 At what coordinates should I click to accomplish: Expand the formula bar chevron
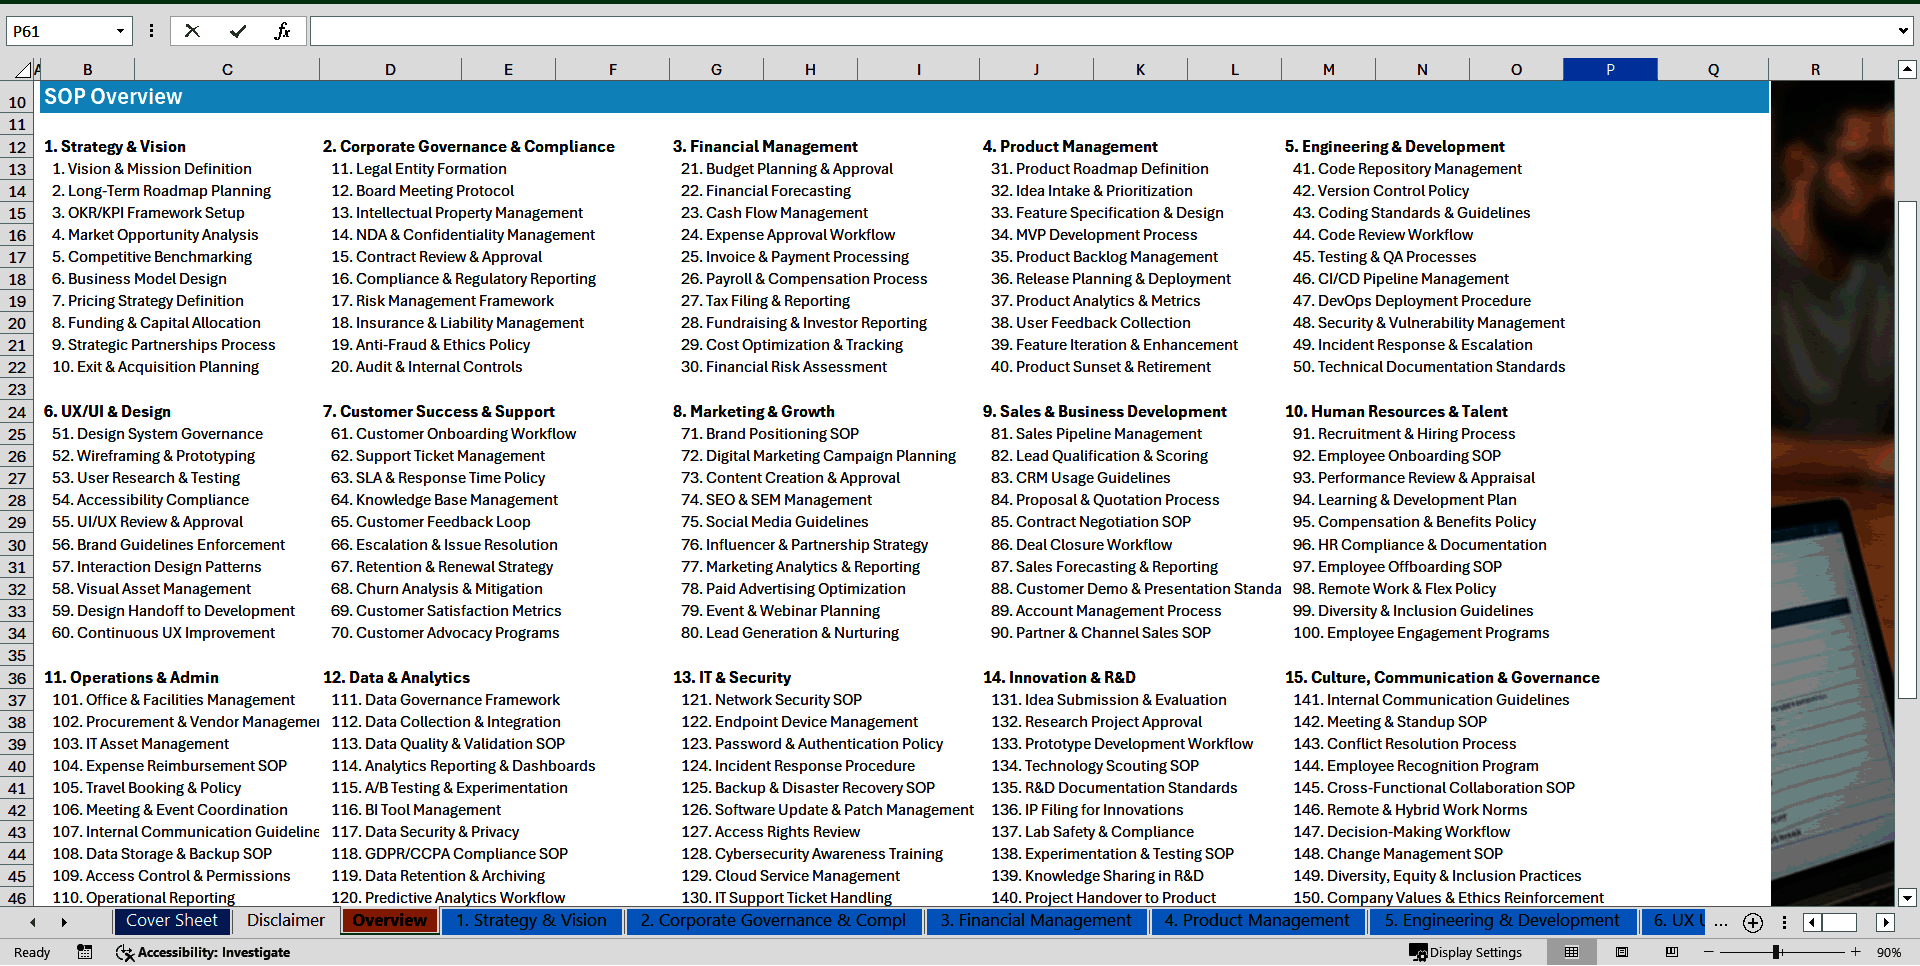[x=1902, y=31]
